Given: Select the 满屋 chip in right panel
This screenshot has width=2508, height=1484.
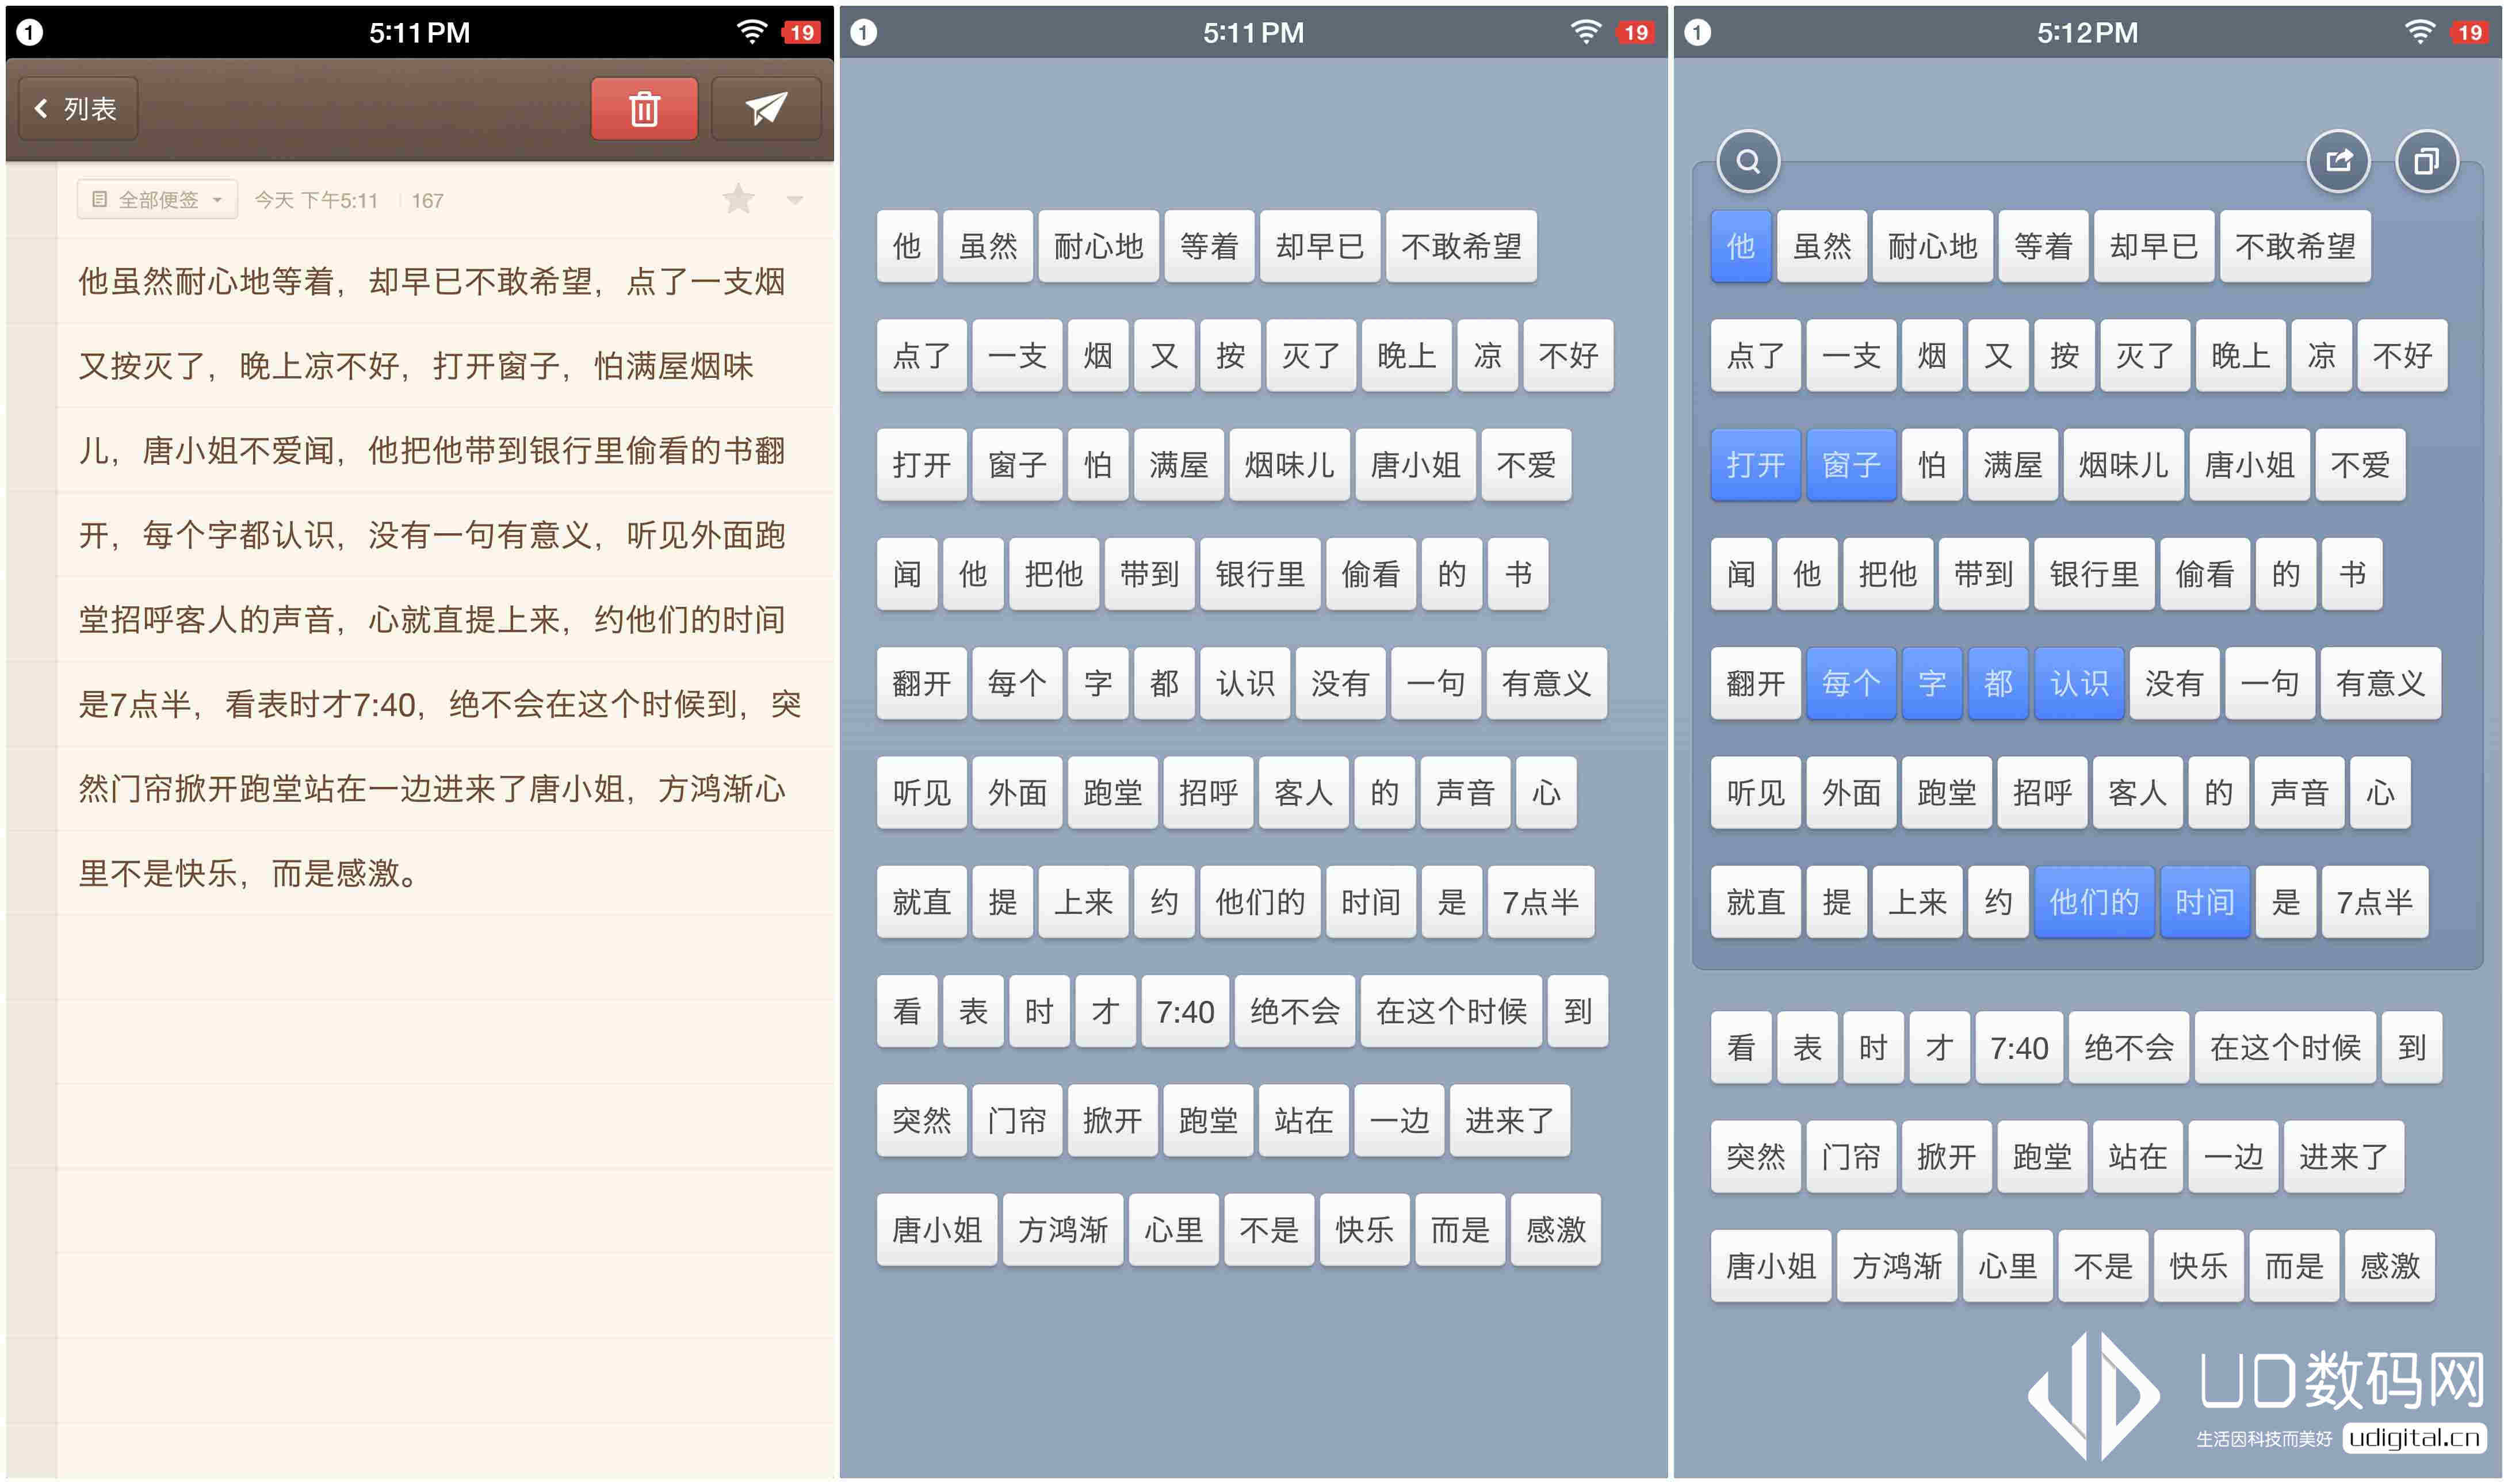Looking at the screenshot, I should [x=2012, y=465].
